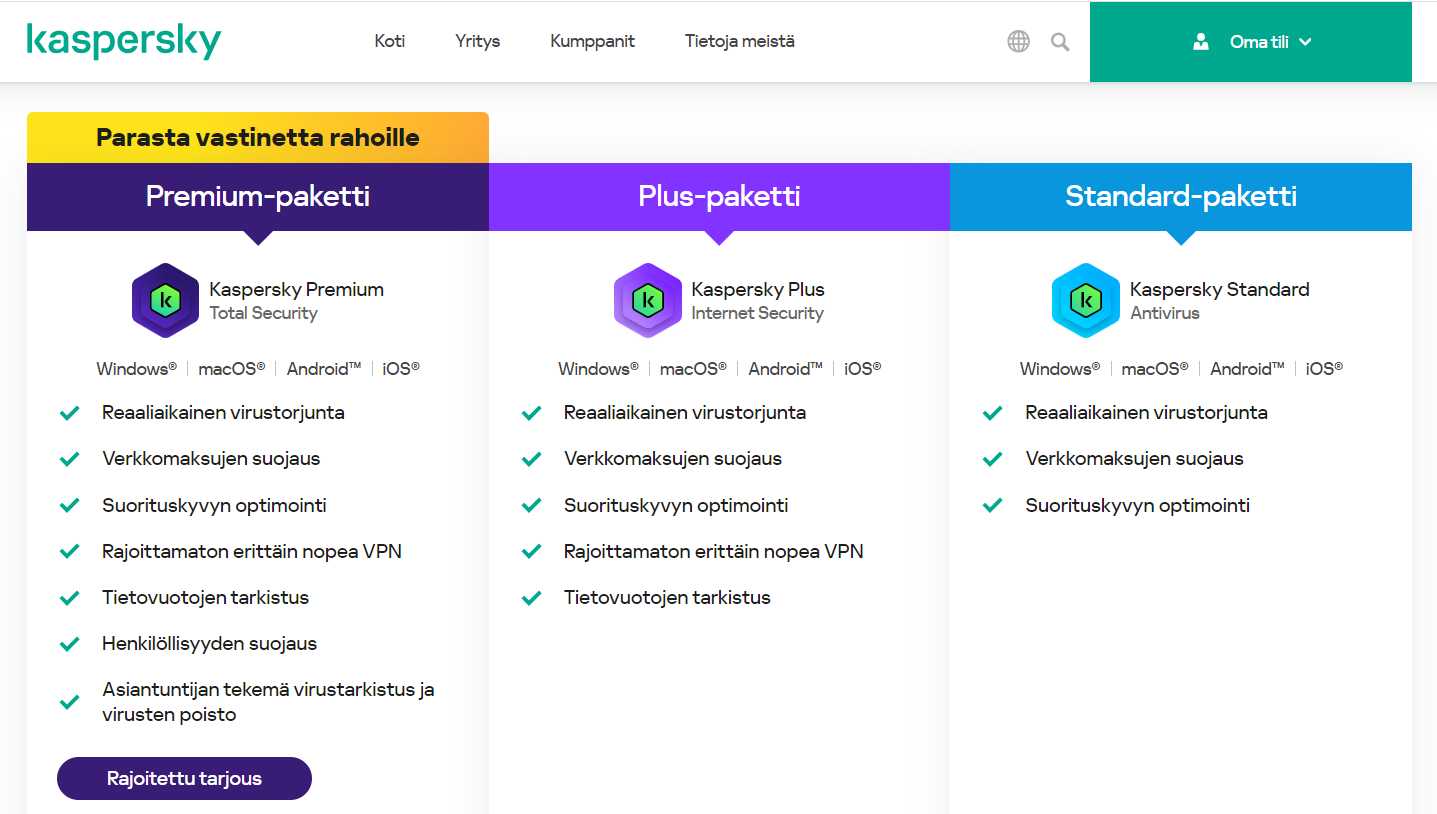Open the Kumppanit menu item
Image resolution: width=1437 pixels, height=814 pixels.
pos(592,41)
